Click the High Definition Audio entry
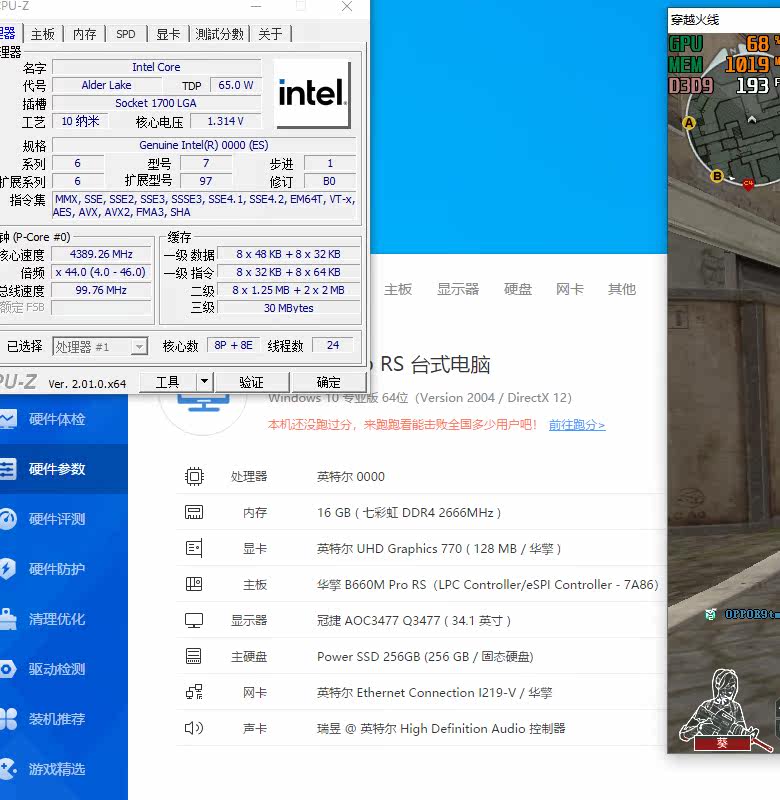The height and width of the screenshot is (800, 780). pos(441,728)
